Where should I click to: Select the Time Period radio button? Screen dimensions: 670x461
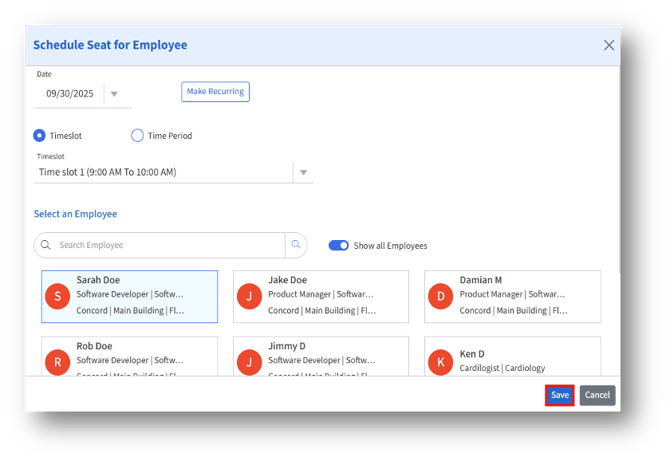[138, 136]
